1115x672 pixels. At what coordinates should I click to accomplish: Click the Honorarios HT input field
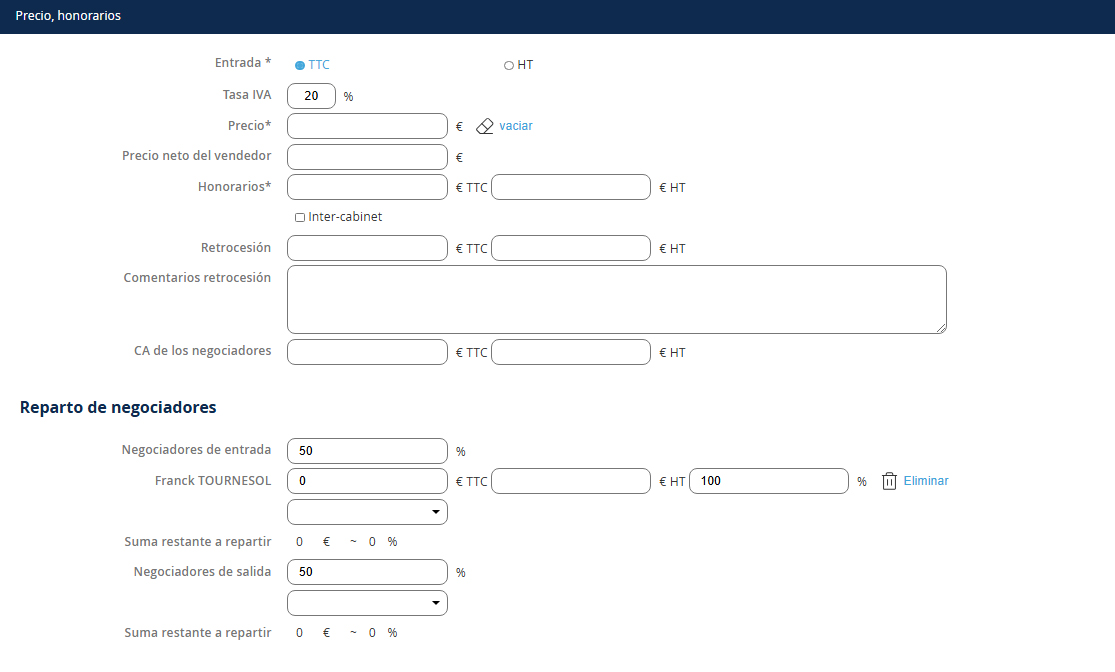pos(571,187)
